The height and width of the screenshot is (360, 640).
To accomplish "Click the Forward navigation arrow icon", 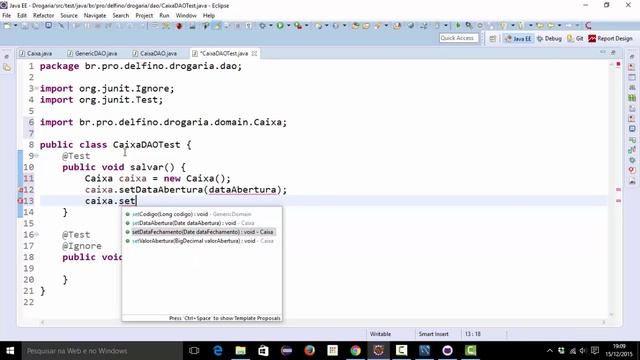I will pyautogui.click(x=568, y=26).
